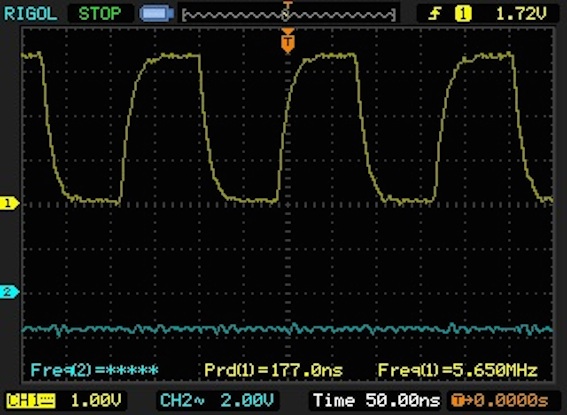
Task: Click the yellow trigger source channel 1 badge
Action: tap(463, 14)
